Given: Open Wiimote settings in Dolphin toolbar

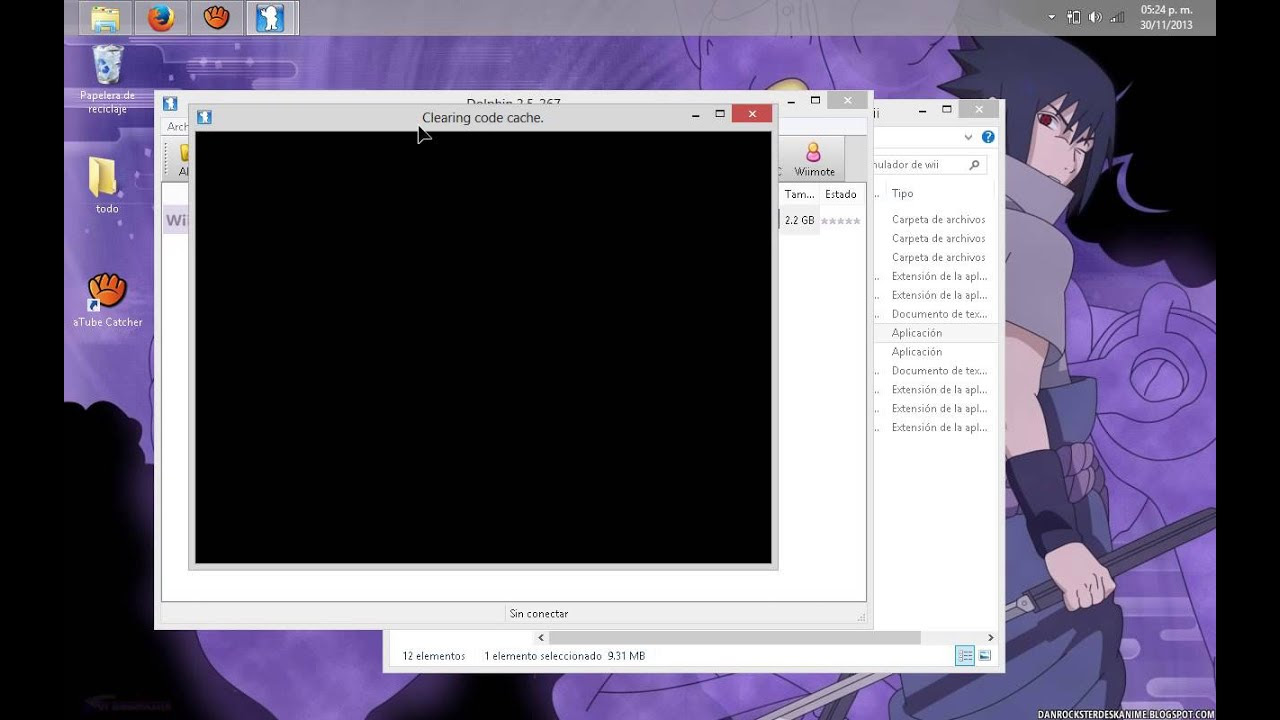Looking at the screenshot, I should tap(814, 158).
